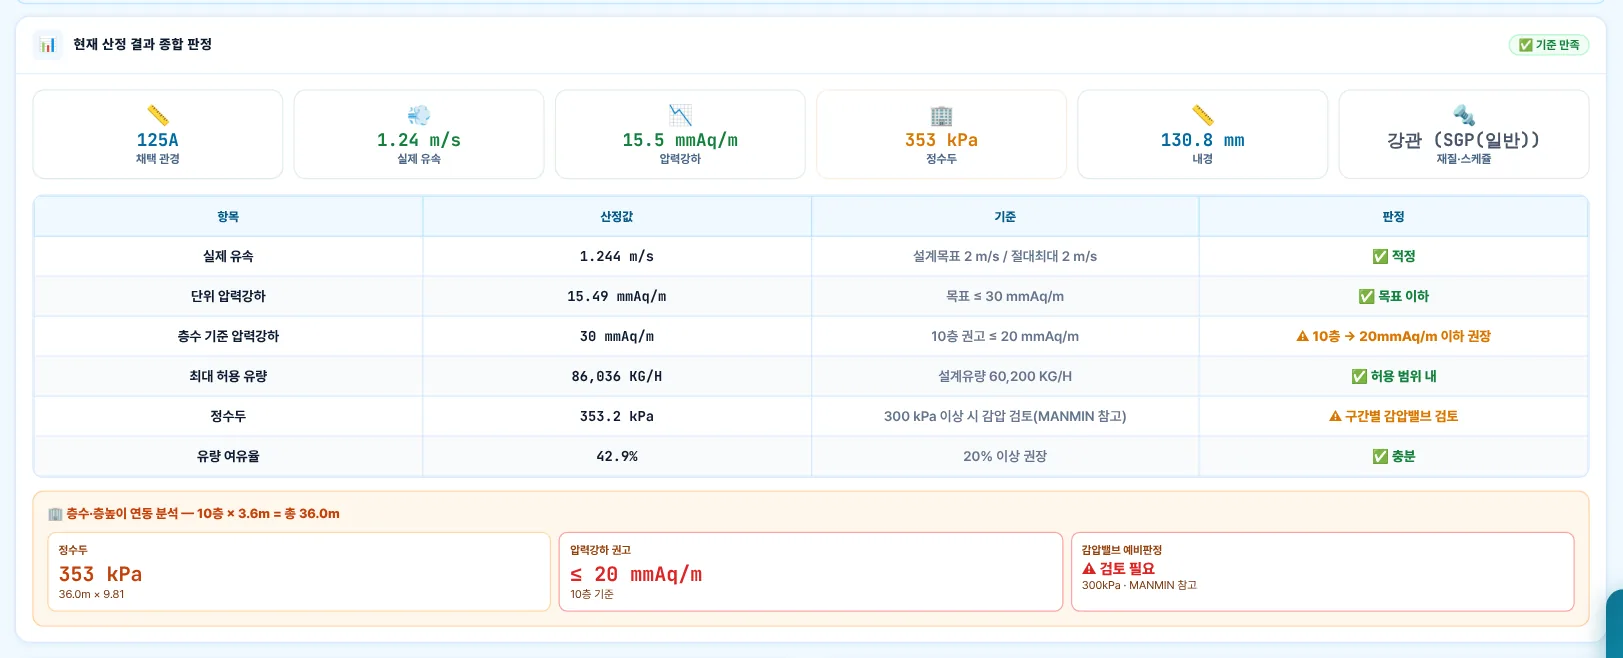Click the green check icon next to 허용 범위 내
1623x658 pixels.
[x=1359, y=377]
